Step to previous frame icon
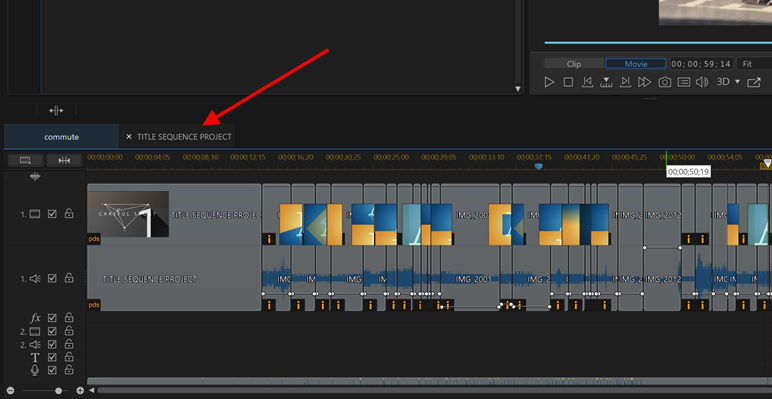Image resolution: width=772 pixels, height=399 pixels. (x=587, y=82)
